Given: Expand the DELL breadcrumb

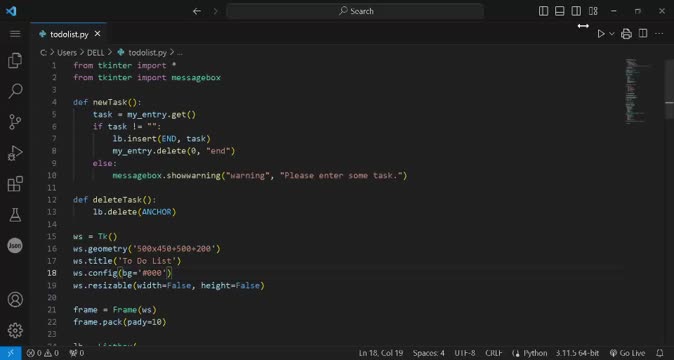Looking at the screenshot, I should click(x=95, y=52).
